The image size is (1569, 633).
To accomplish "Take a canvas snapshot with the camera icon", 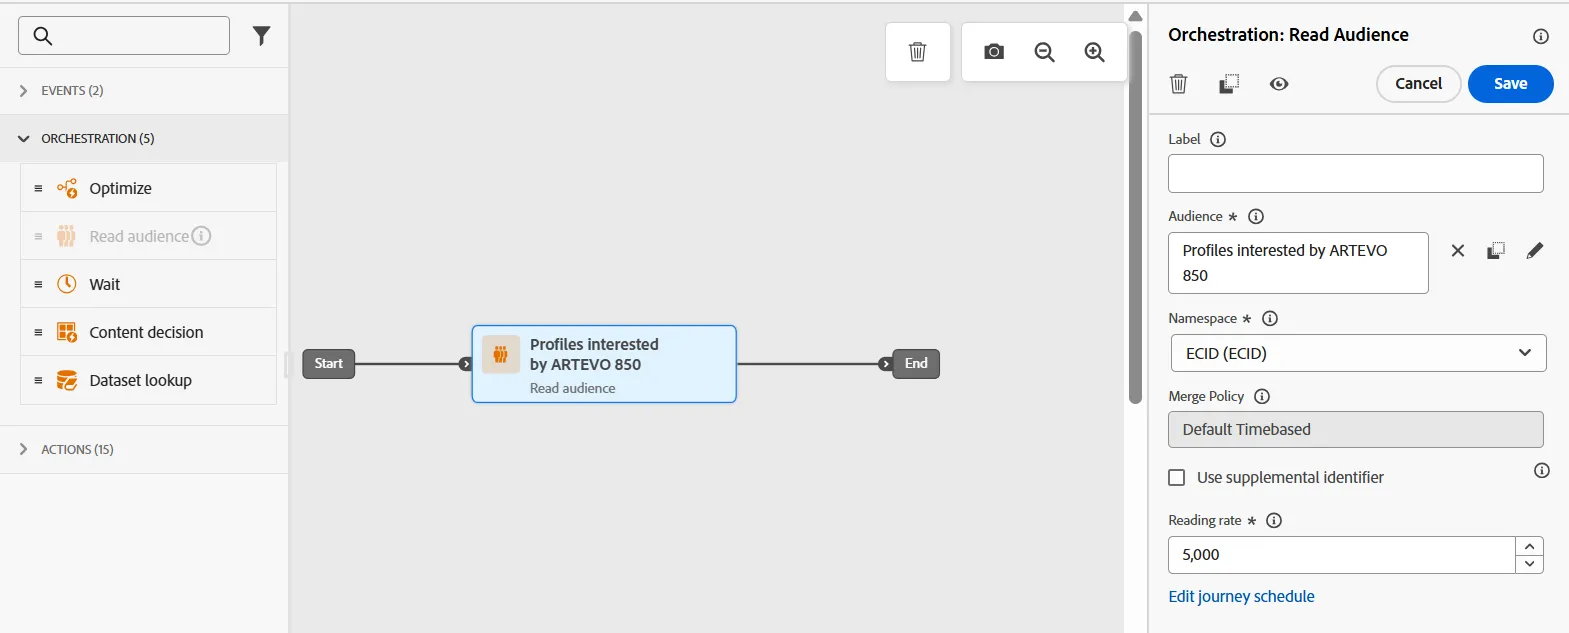I will tap(993, 52).
